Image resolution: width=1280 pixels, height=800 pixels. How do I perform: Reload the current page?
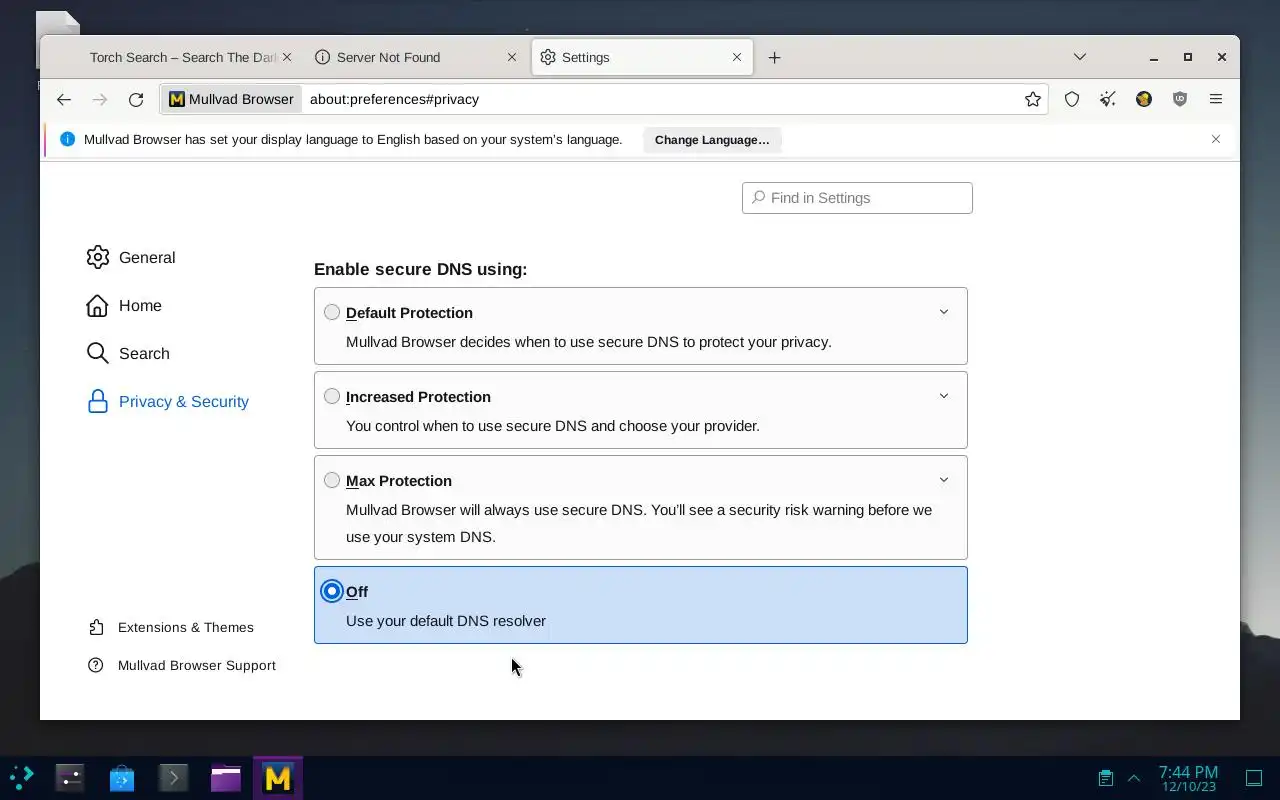point(136,99)
